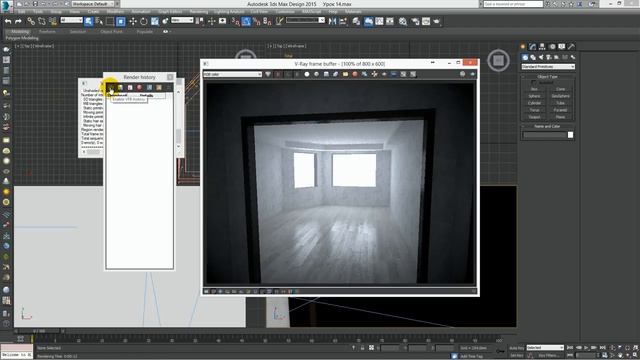Open the Standard Primitives dropdown
This screenshot has height=360, width=640.
click(x=548, y=67)
